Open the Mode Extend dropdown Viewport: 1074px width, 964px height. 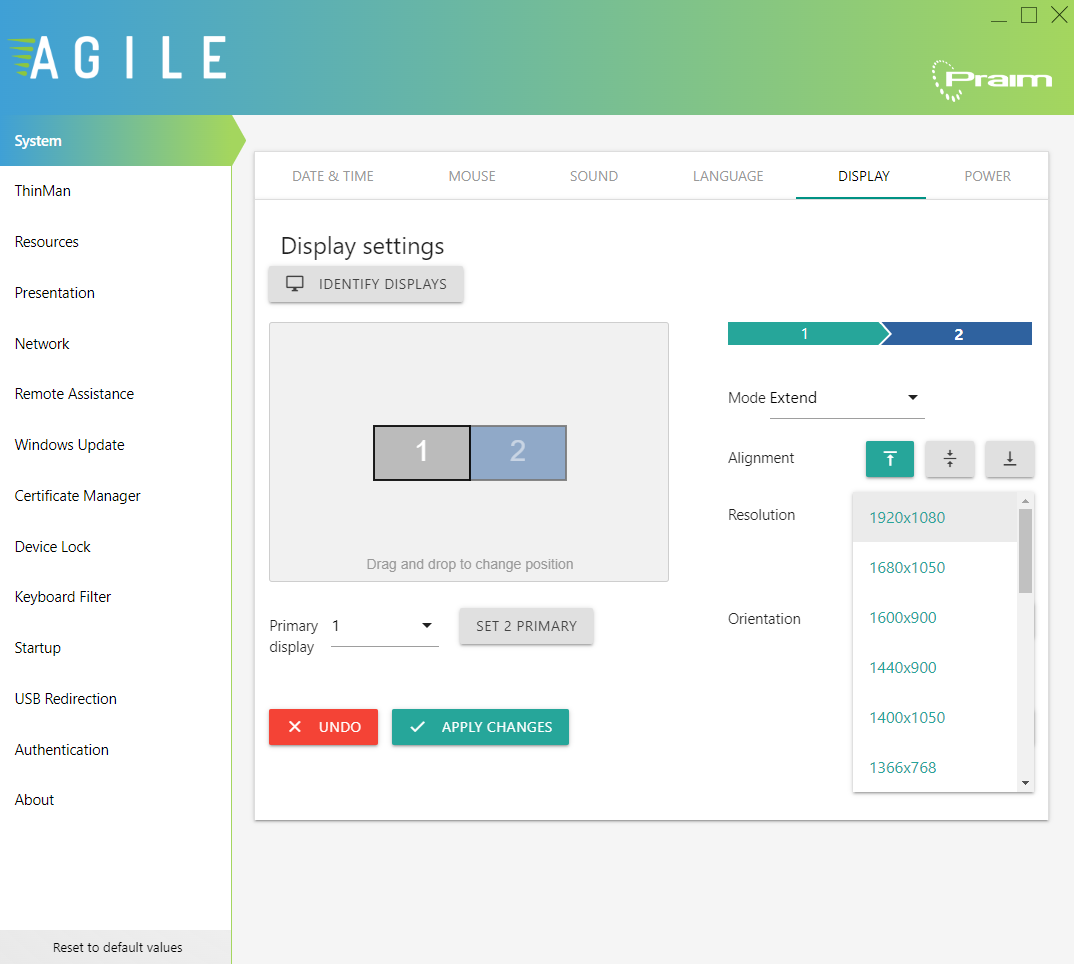[x=847, y=398]
